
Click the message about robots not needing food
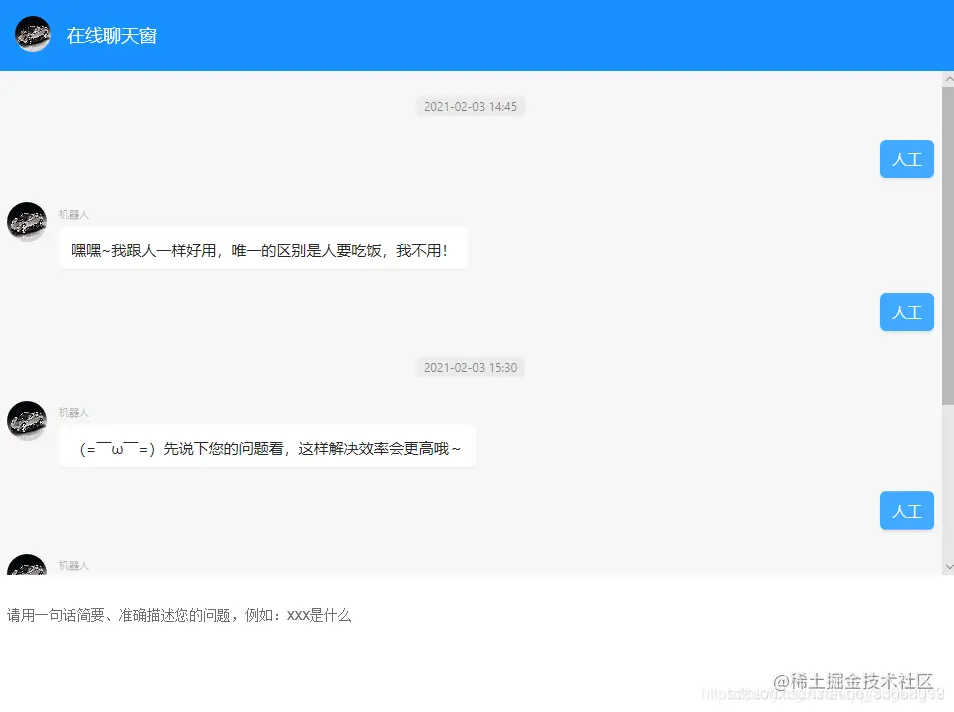[x=263, y=248]
